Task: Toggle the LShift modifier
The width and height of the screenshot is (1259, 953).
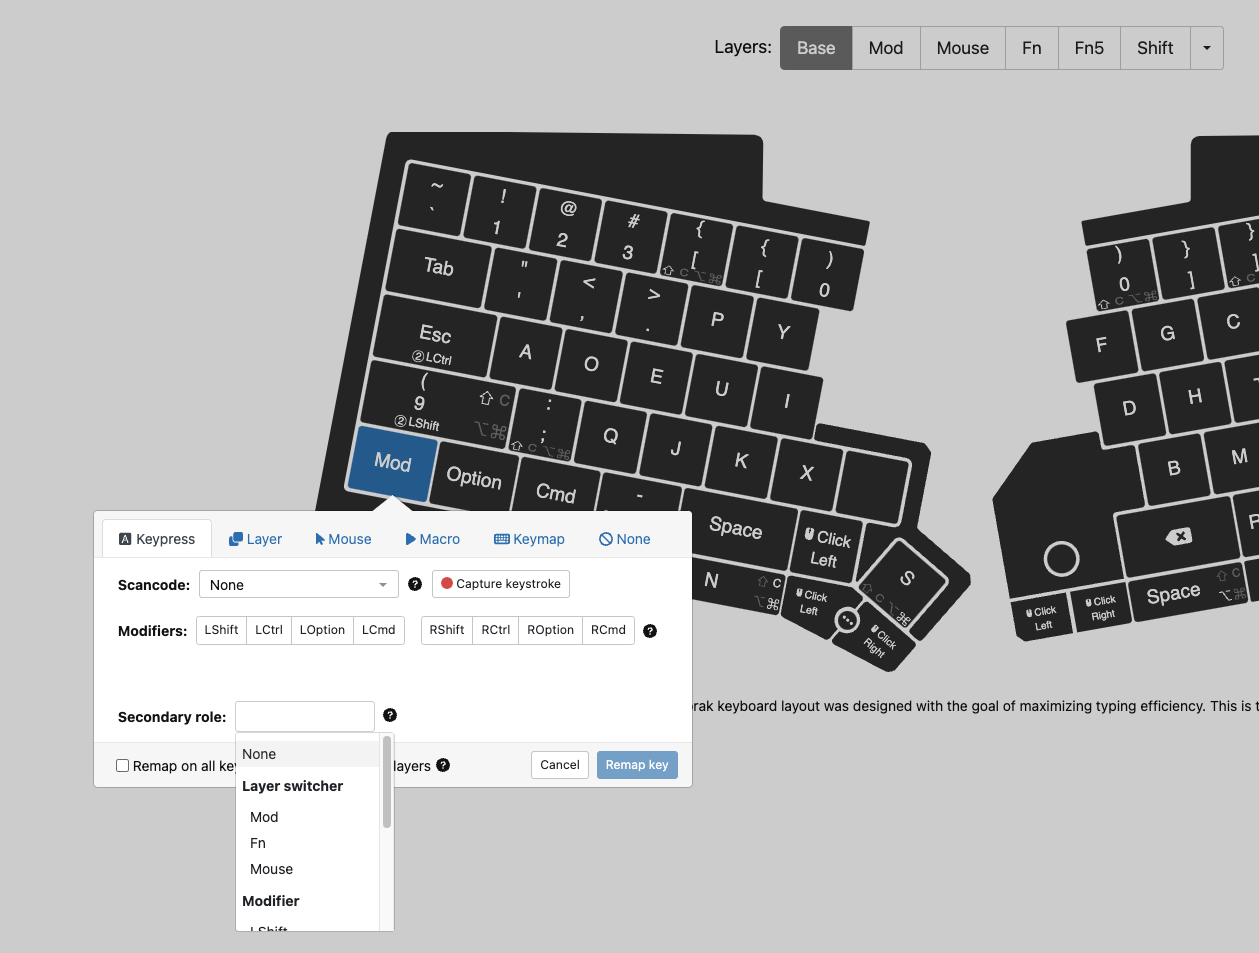Action: 221,630
